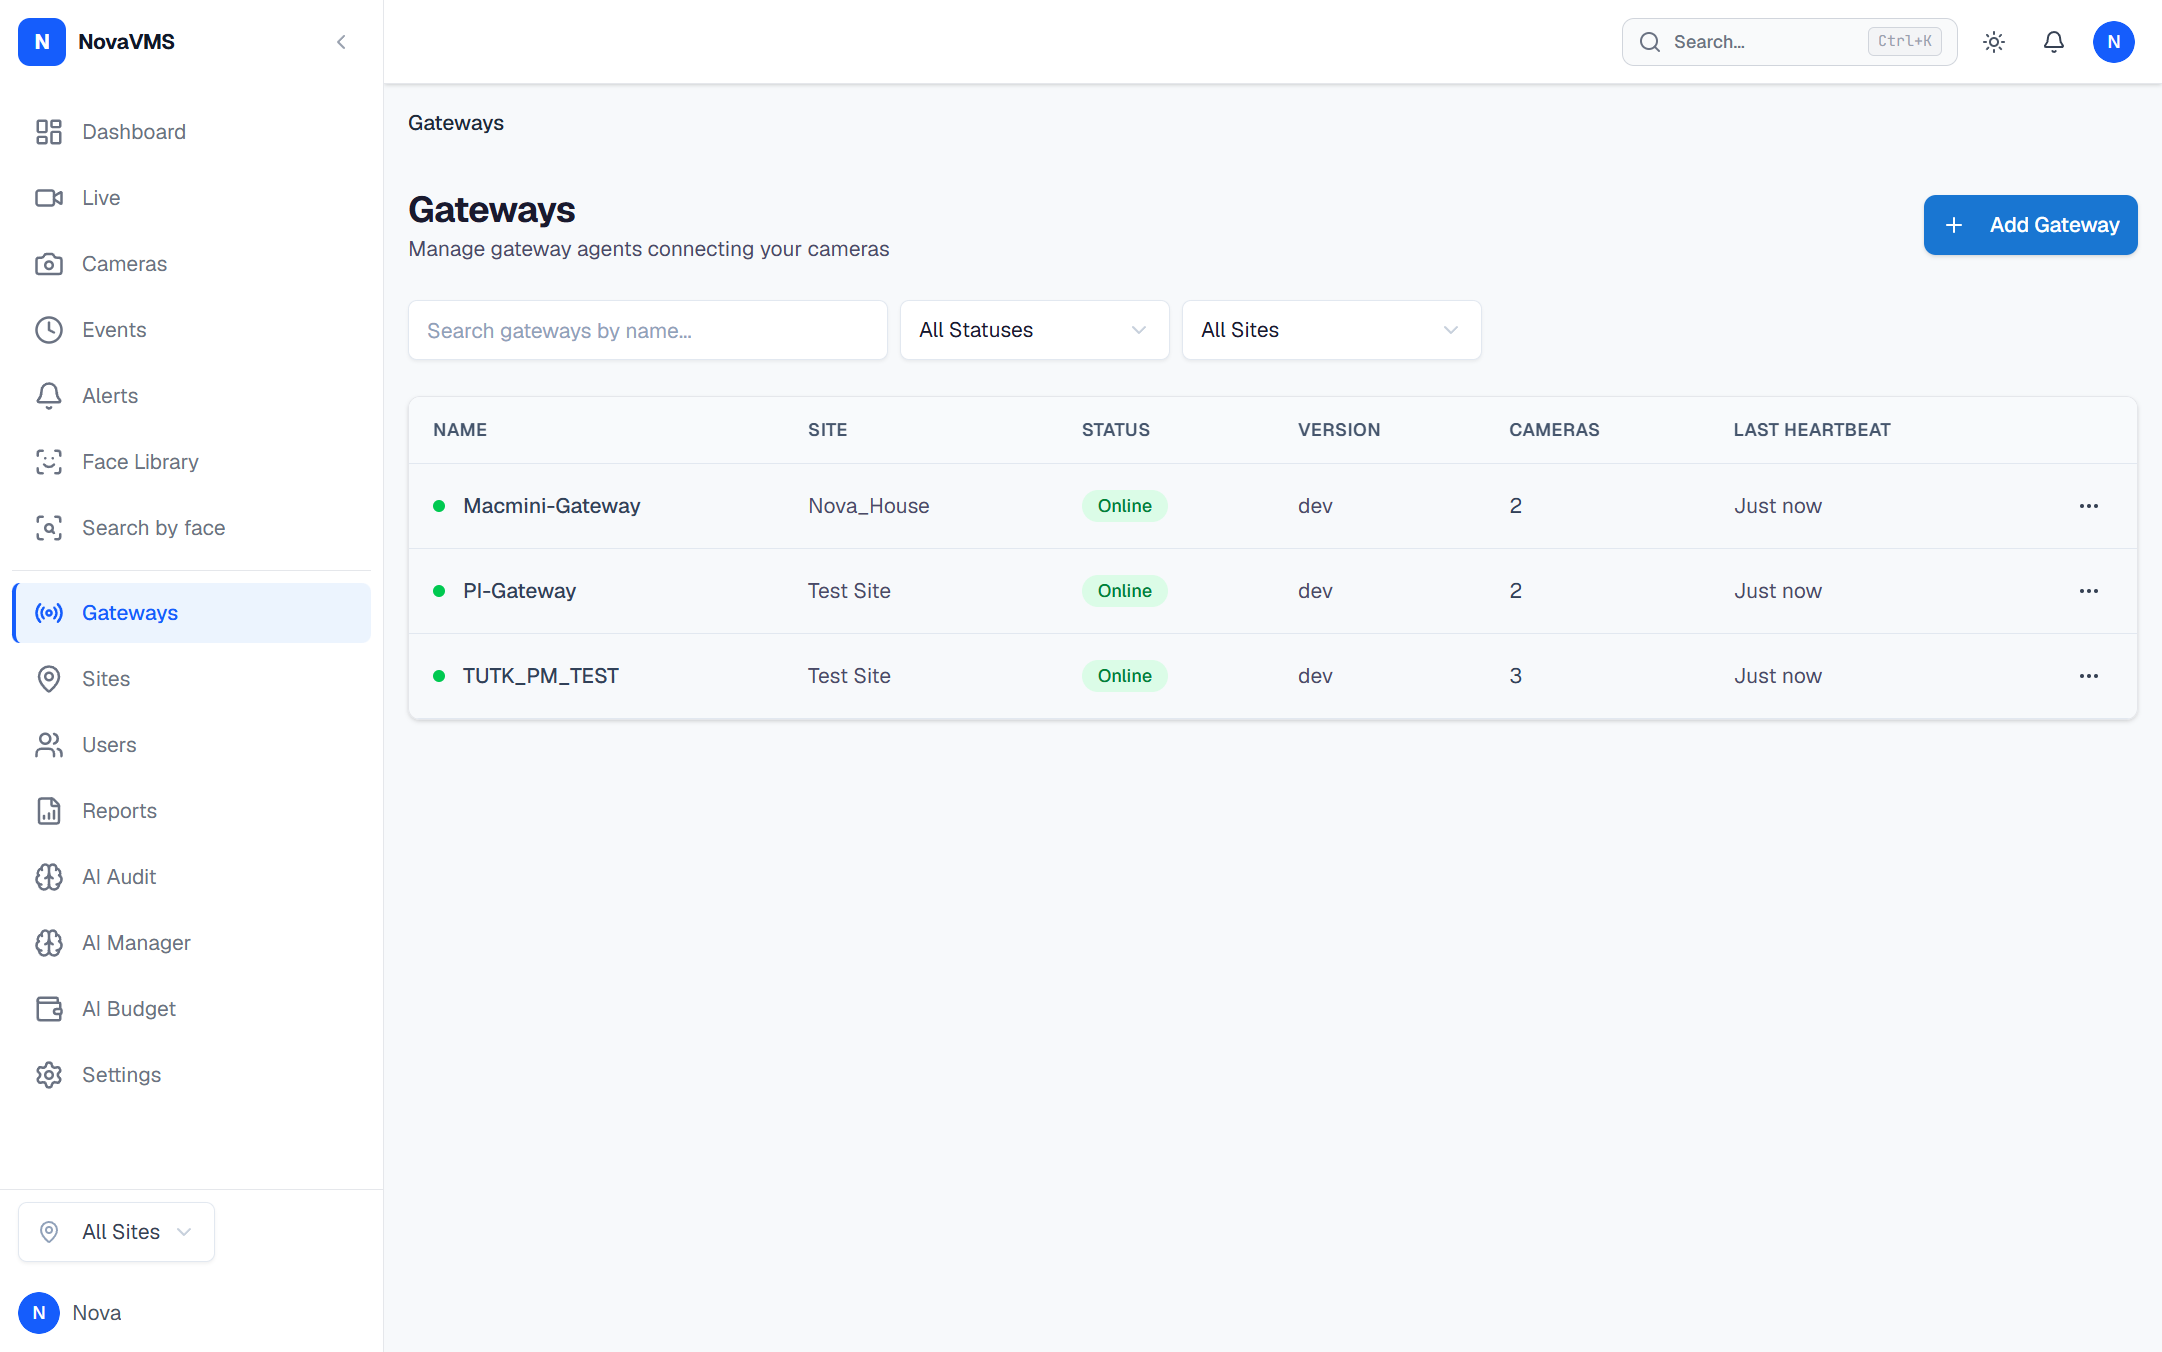
Task: Select TUTK_PM_TEST name
Action: coord(541,676)
